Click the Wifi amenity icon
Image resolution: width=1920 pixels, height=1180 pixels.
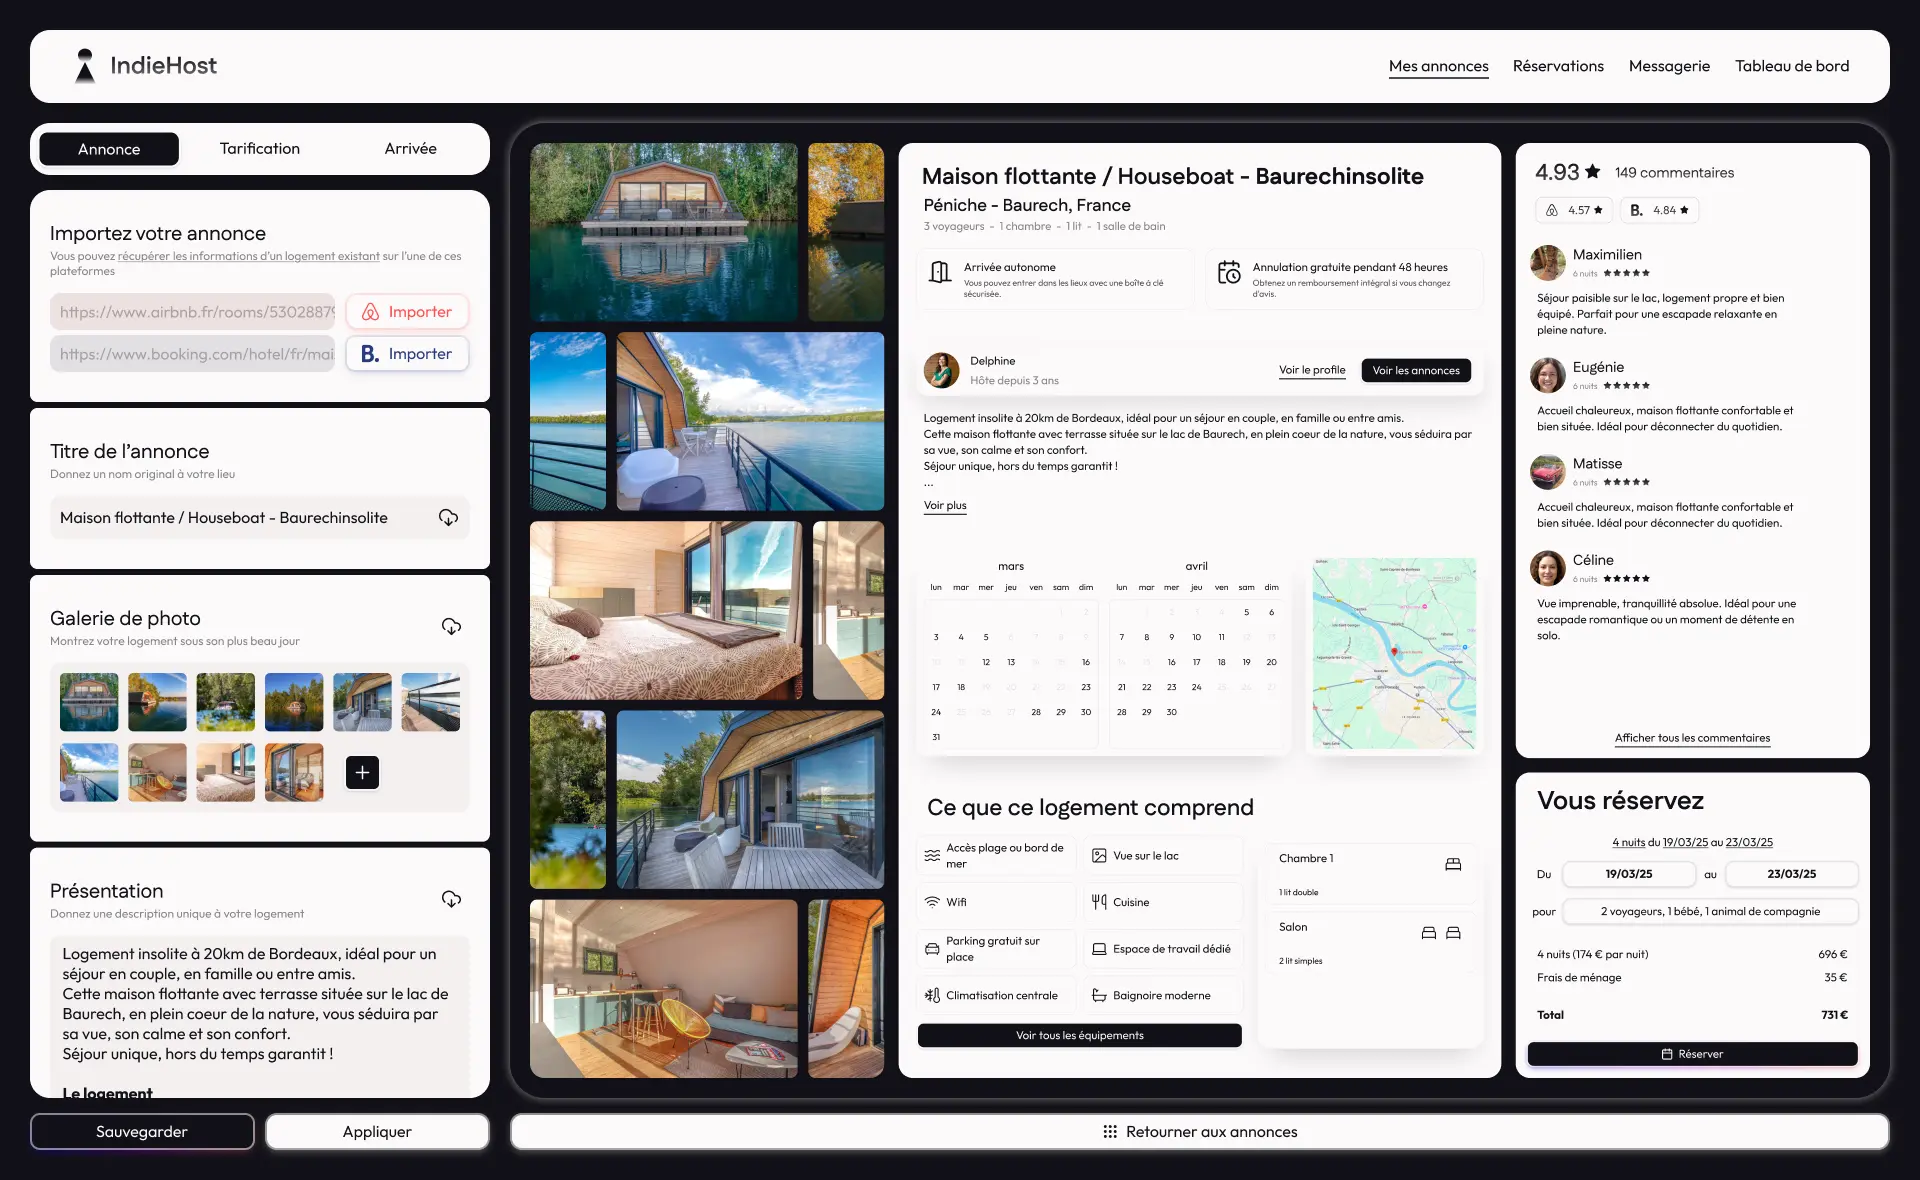(x=932, y=902)
